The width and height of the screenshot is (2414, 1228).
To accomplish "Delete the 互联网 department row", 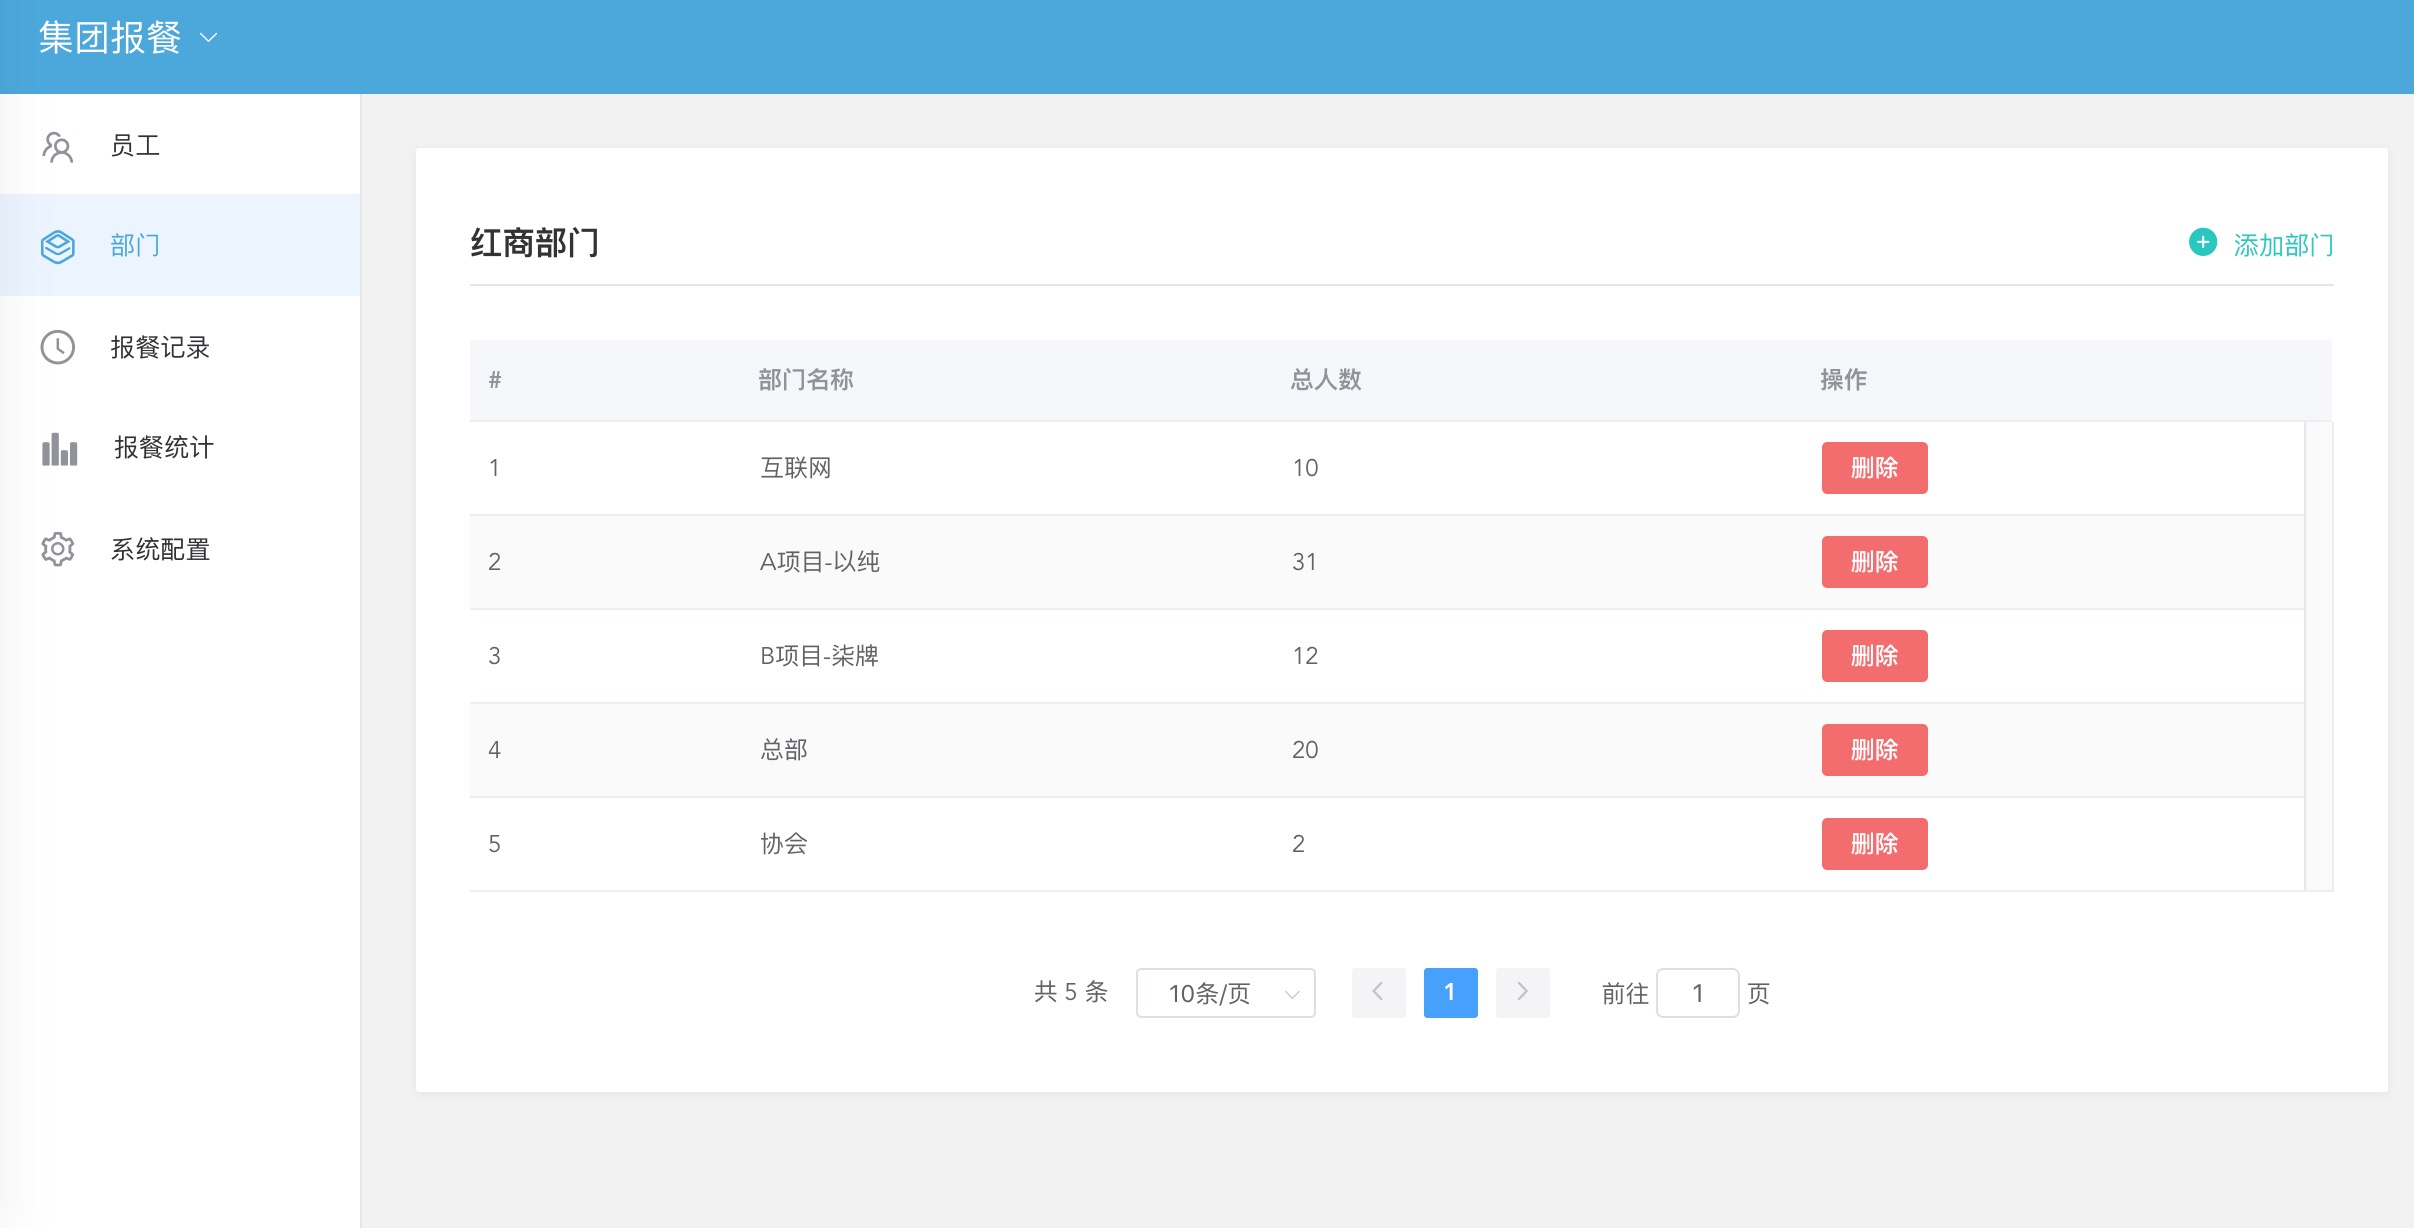I will 1874,467.
